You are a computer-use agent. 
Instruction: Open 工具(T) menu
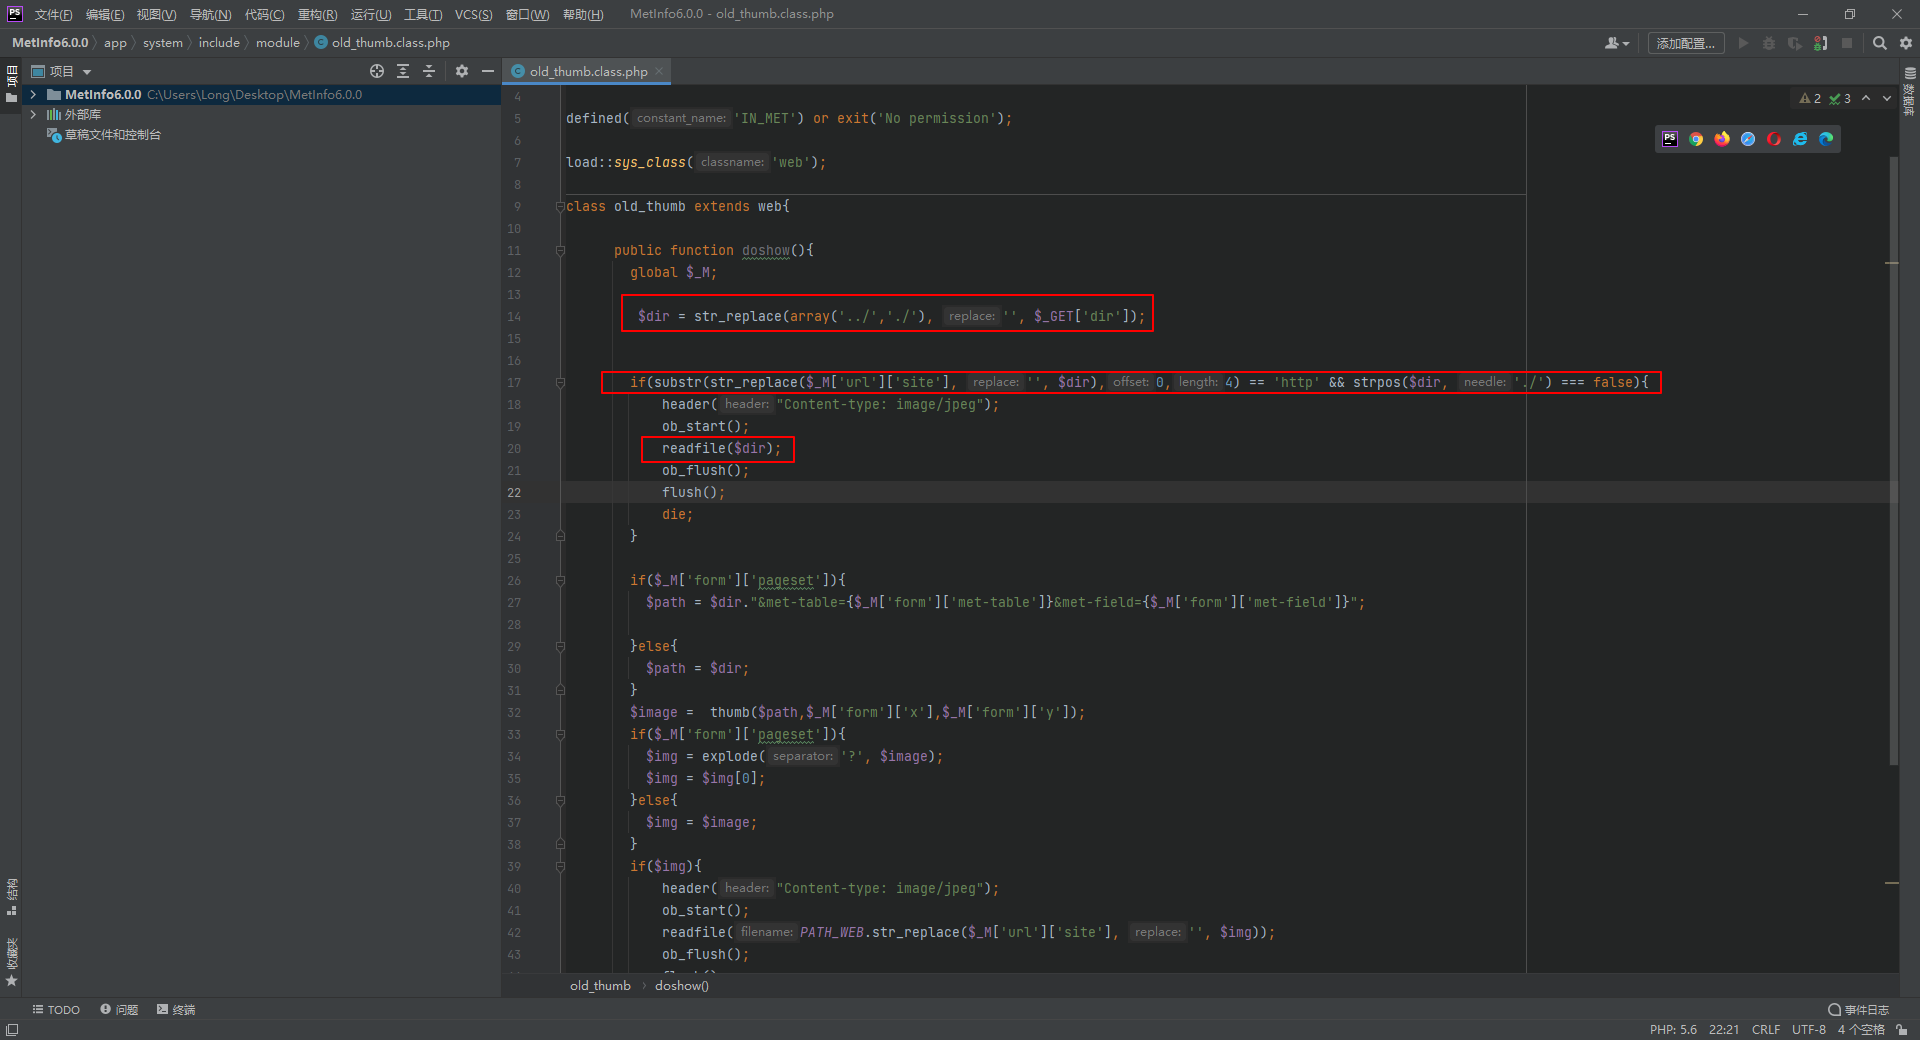point(423,14)
